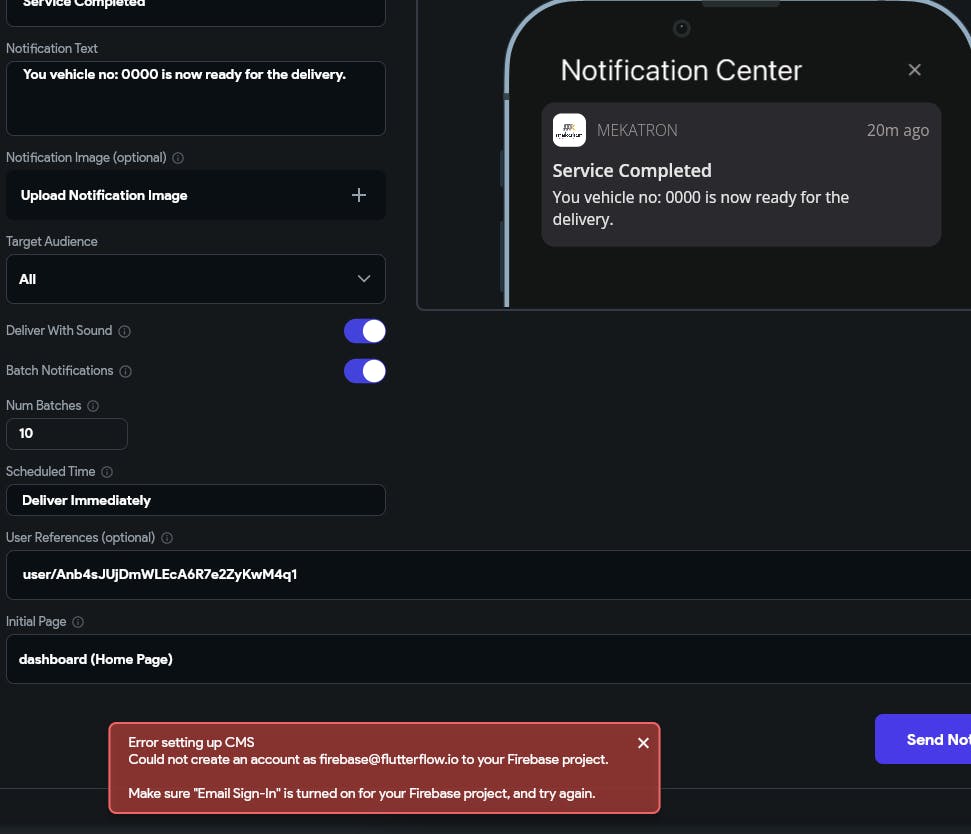Close the Notification Center preview
Image resolution: width=971 pixels, height=834 pixels.
point(914,70)
